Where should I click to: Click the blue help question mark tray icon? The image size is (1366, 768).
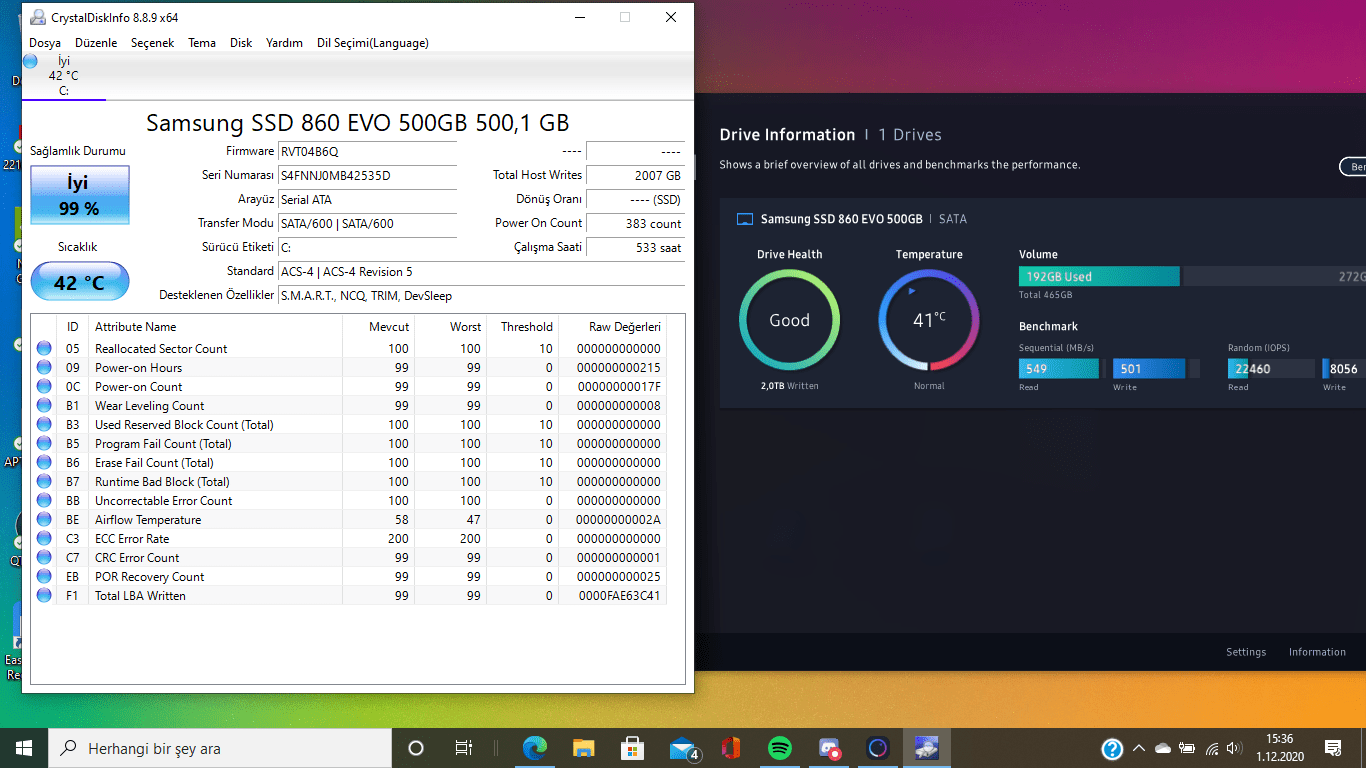click(x=1112, y=748)
